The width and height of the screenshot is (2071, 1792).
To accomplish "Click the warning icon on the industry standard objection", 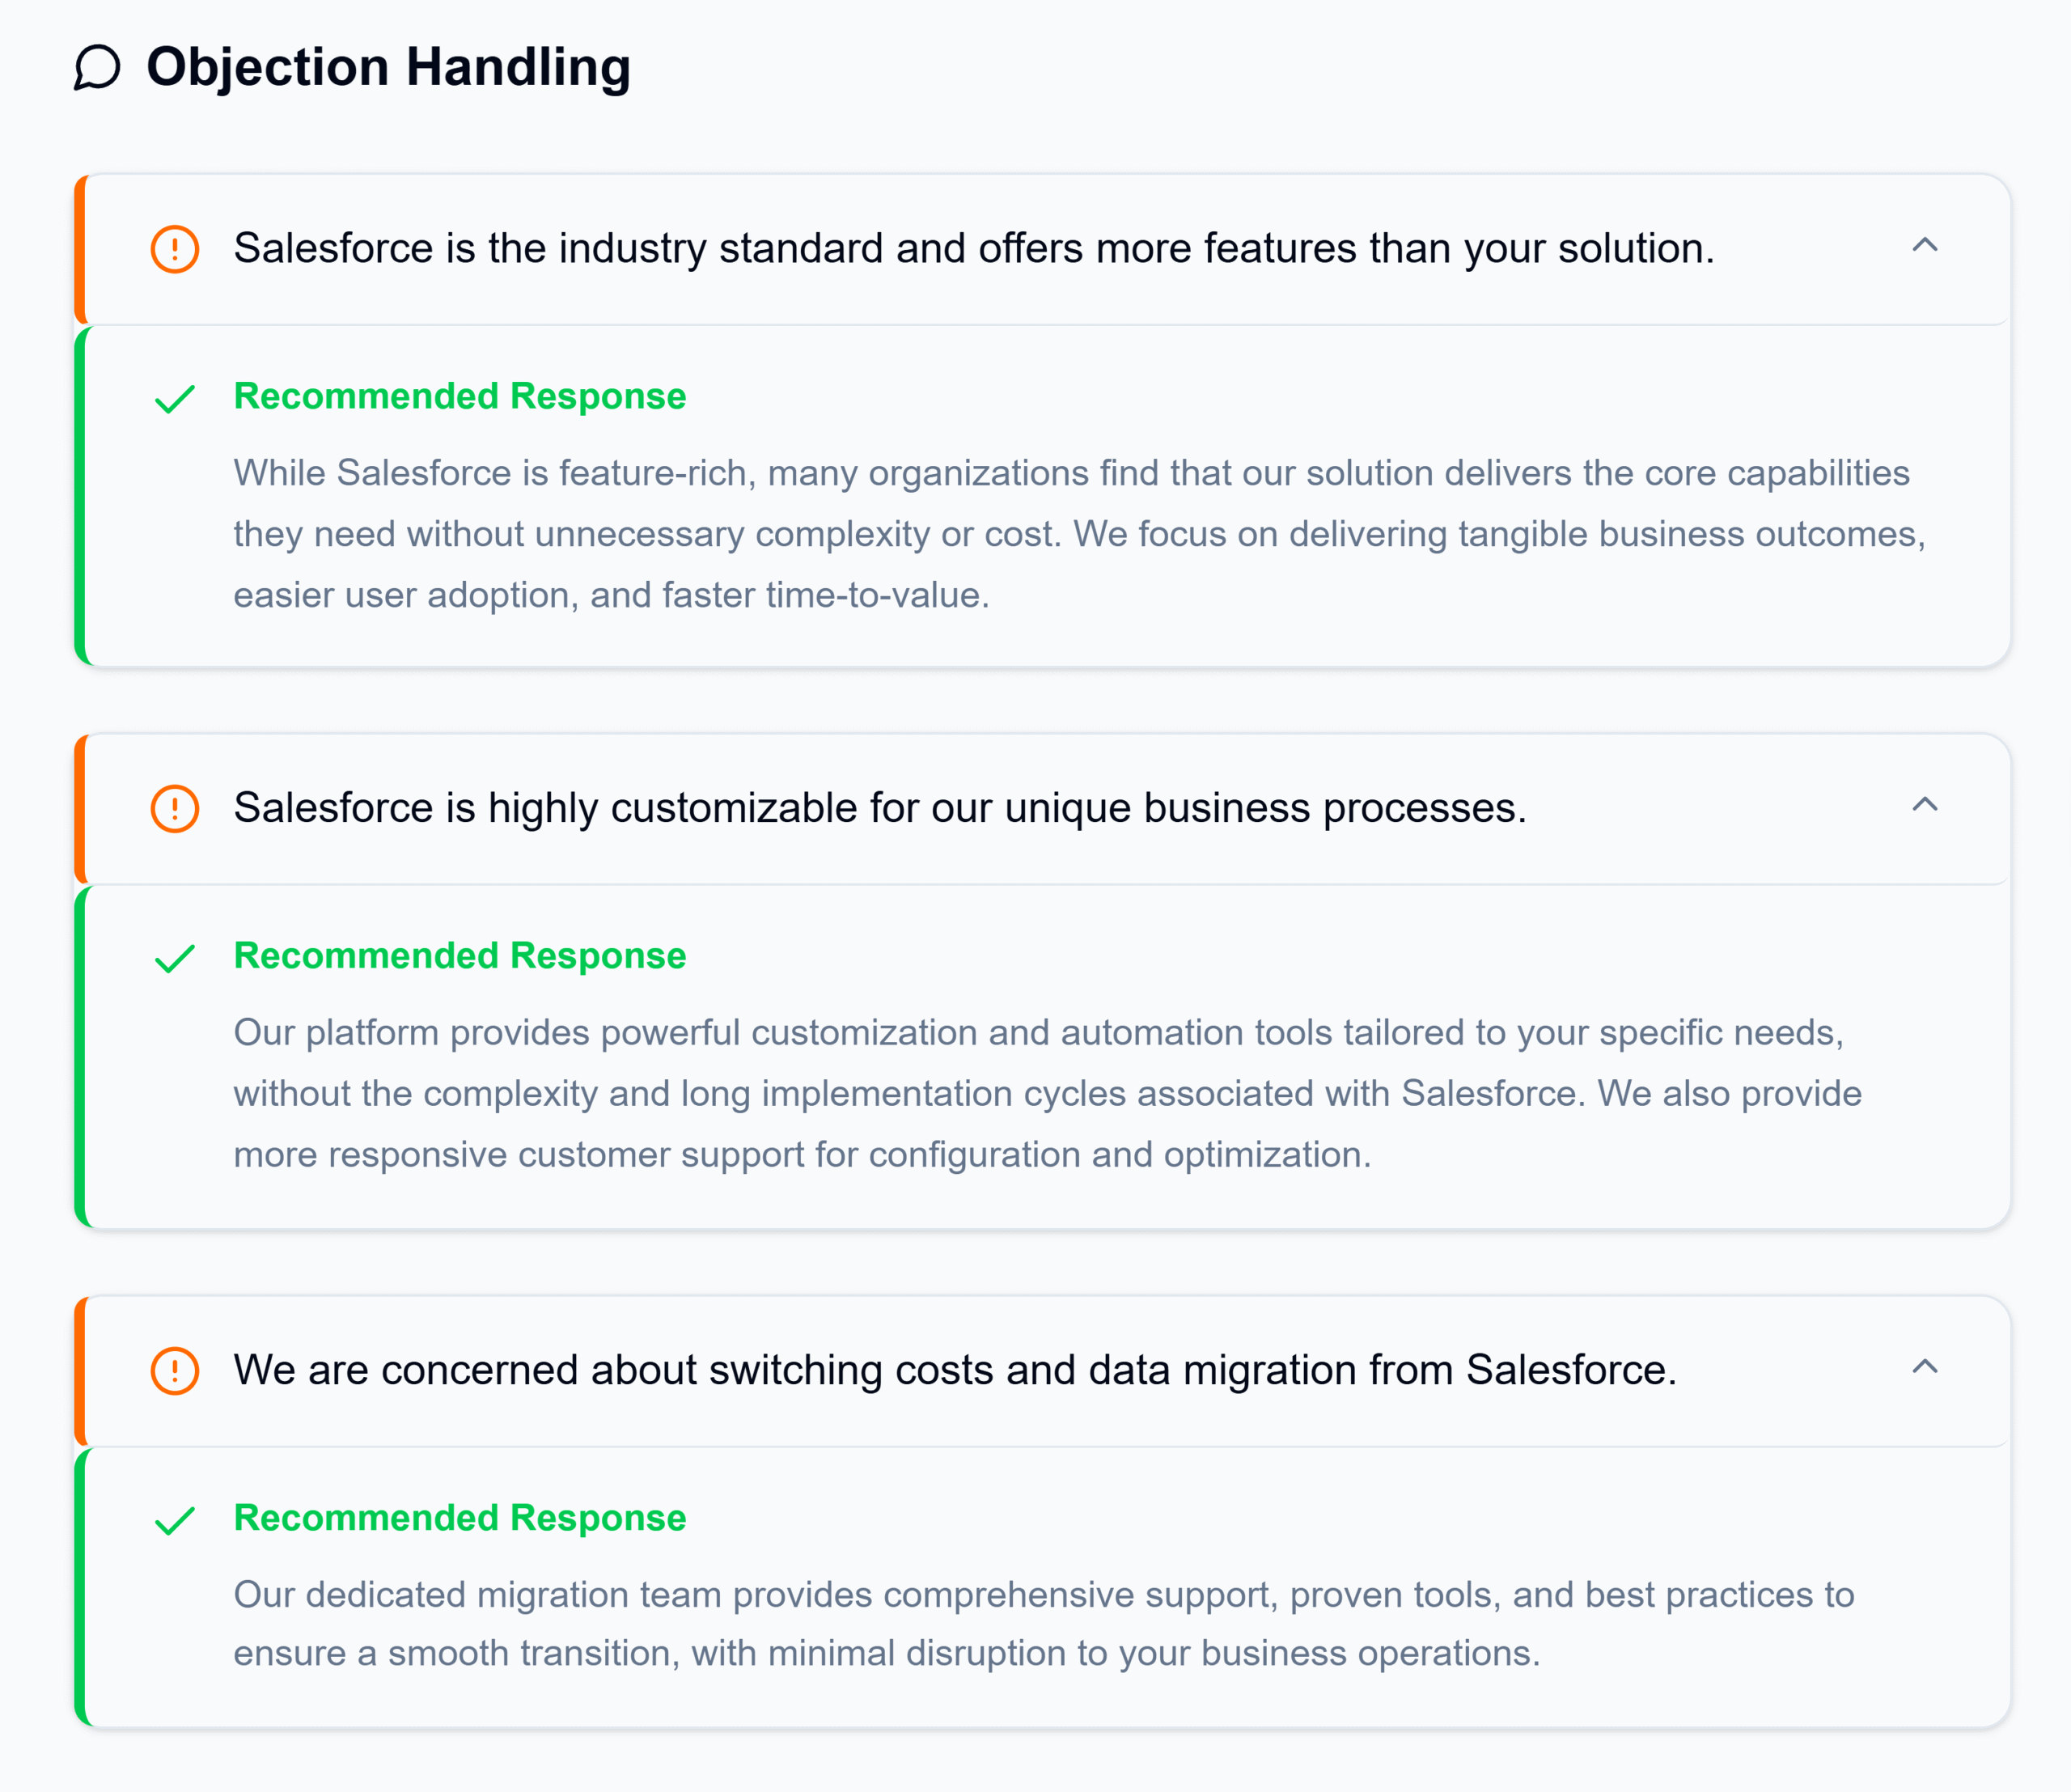I will pos(174,249).
